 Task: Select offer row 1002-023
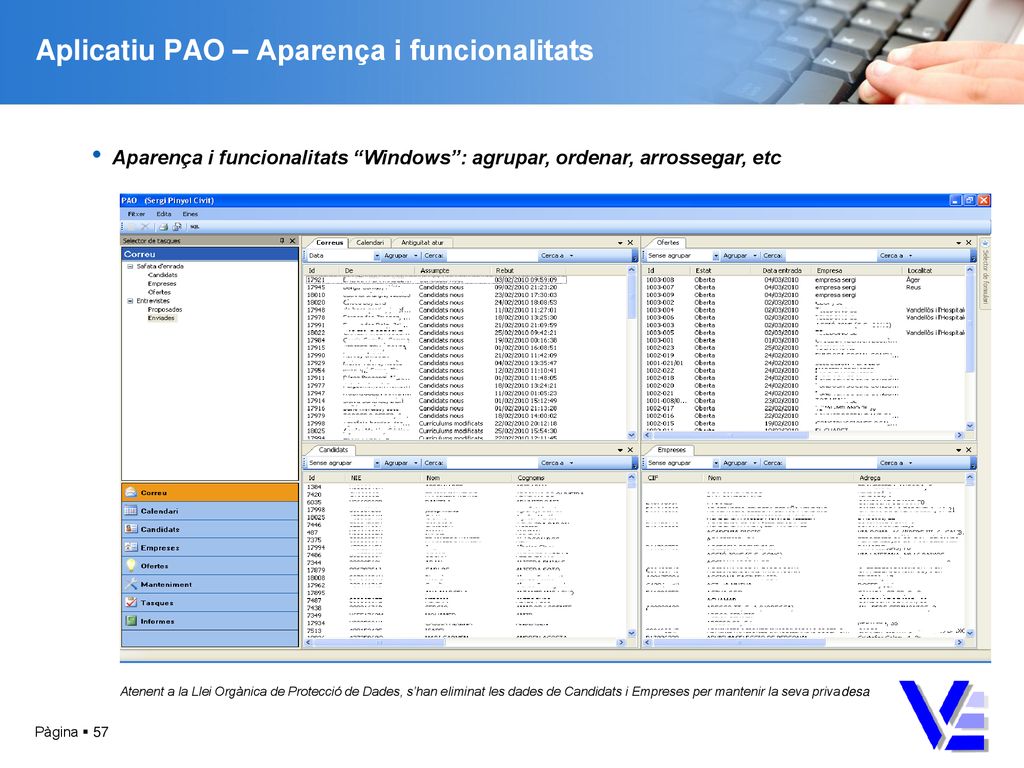(805, 347)
